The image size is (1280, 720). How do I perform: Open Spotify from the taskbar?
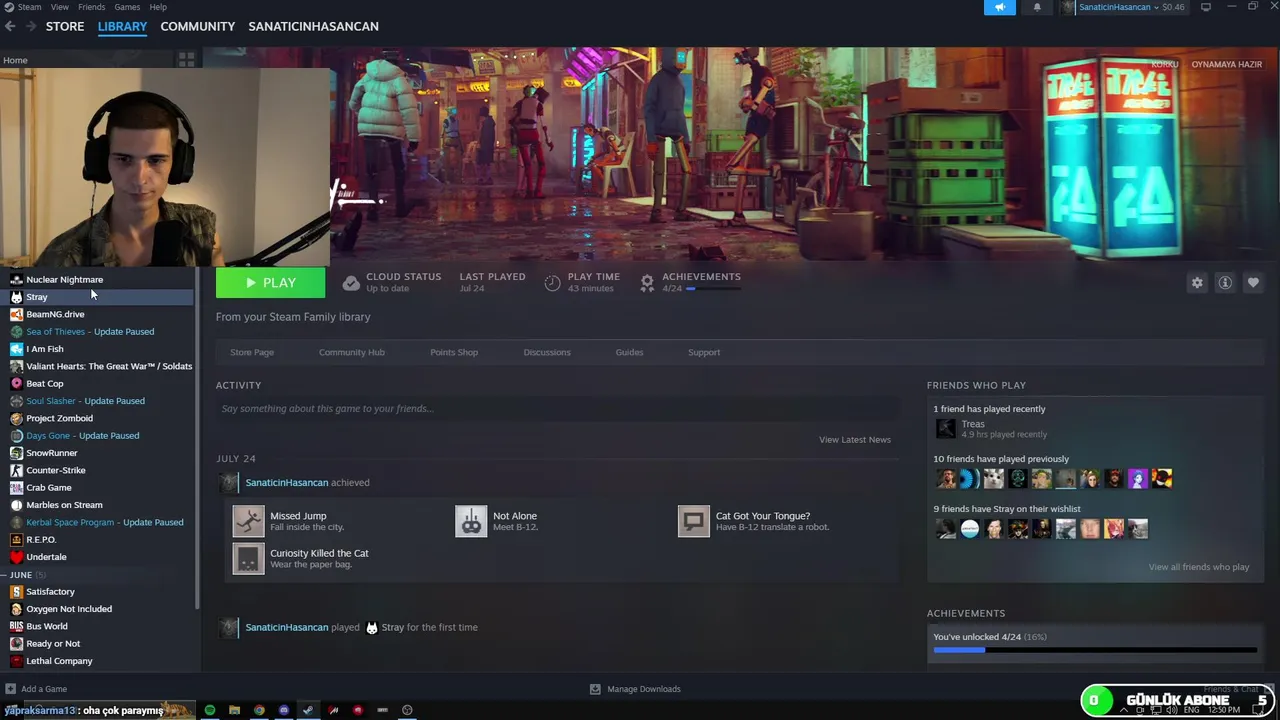(x=210, y=710)
